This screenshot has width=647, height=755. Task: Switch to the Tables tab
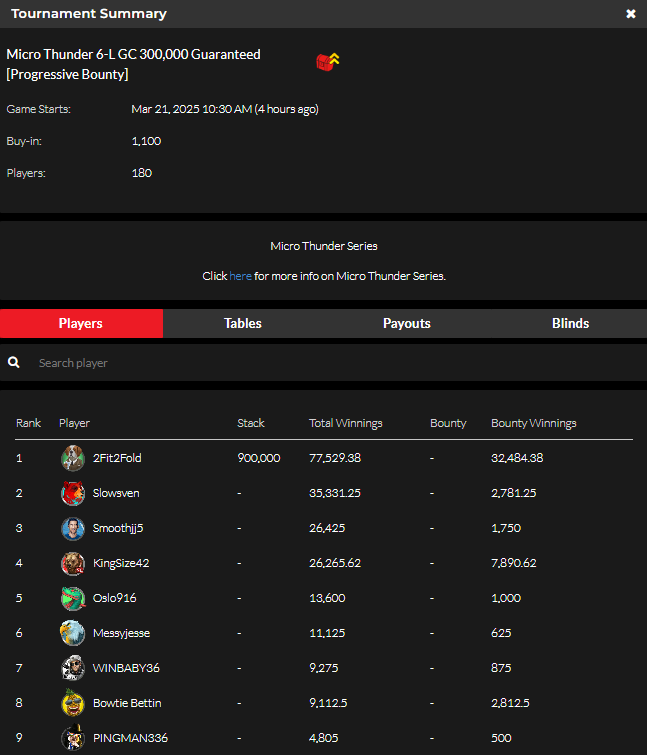[x=243, y=324]
